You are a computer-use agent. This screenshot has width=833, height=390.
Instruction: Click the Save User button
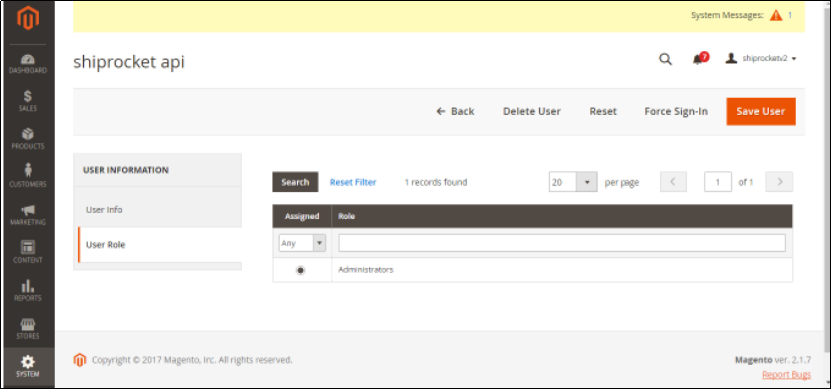(x=761, y=112)
